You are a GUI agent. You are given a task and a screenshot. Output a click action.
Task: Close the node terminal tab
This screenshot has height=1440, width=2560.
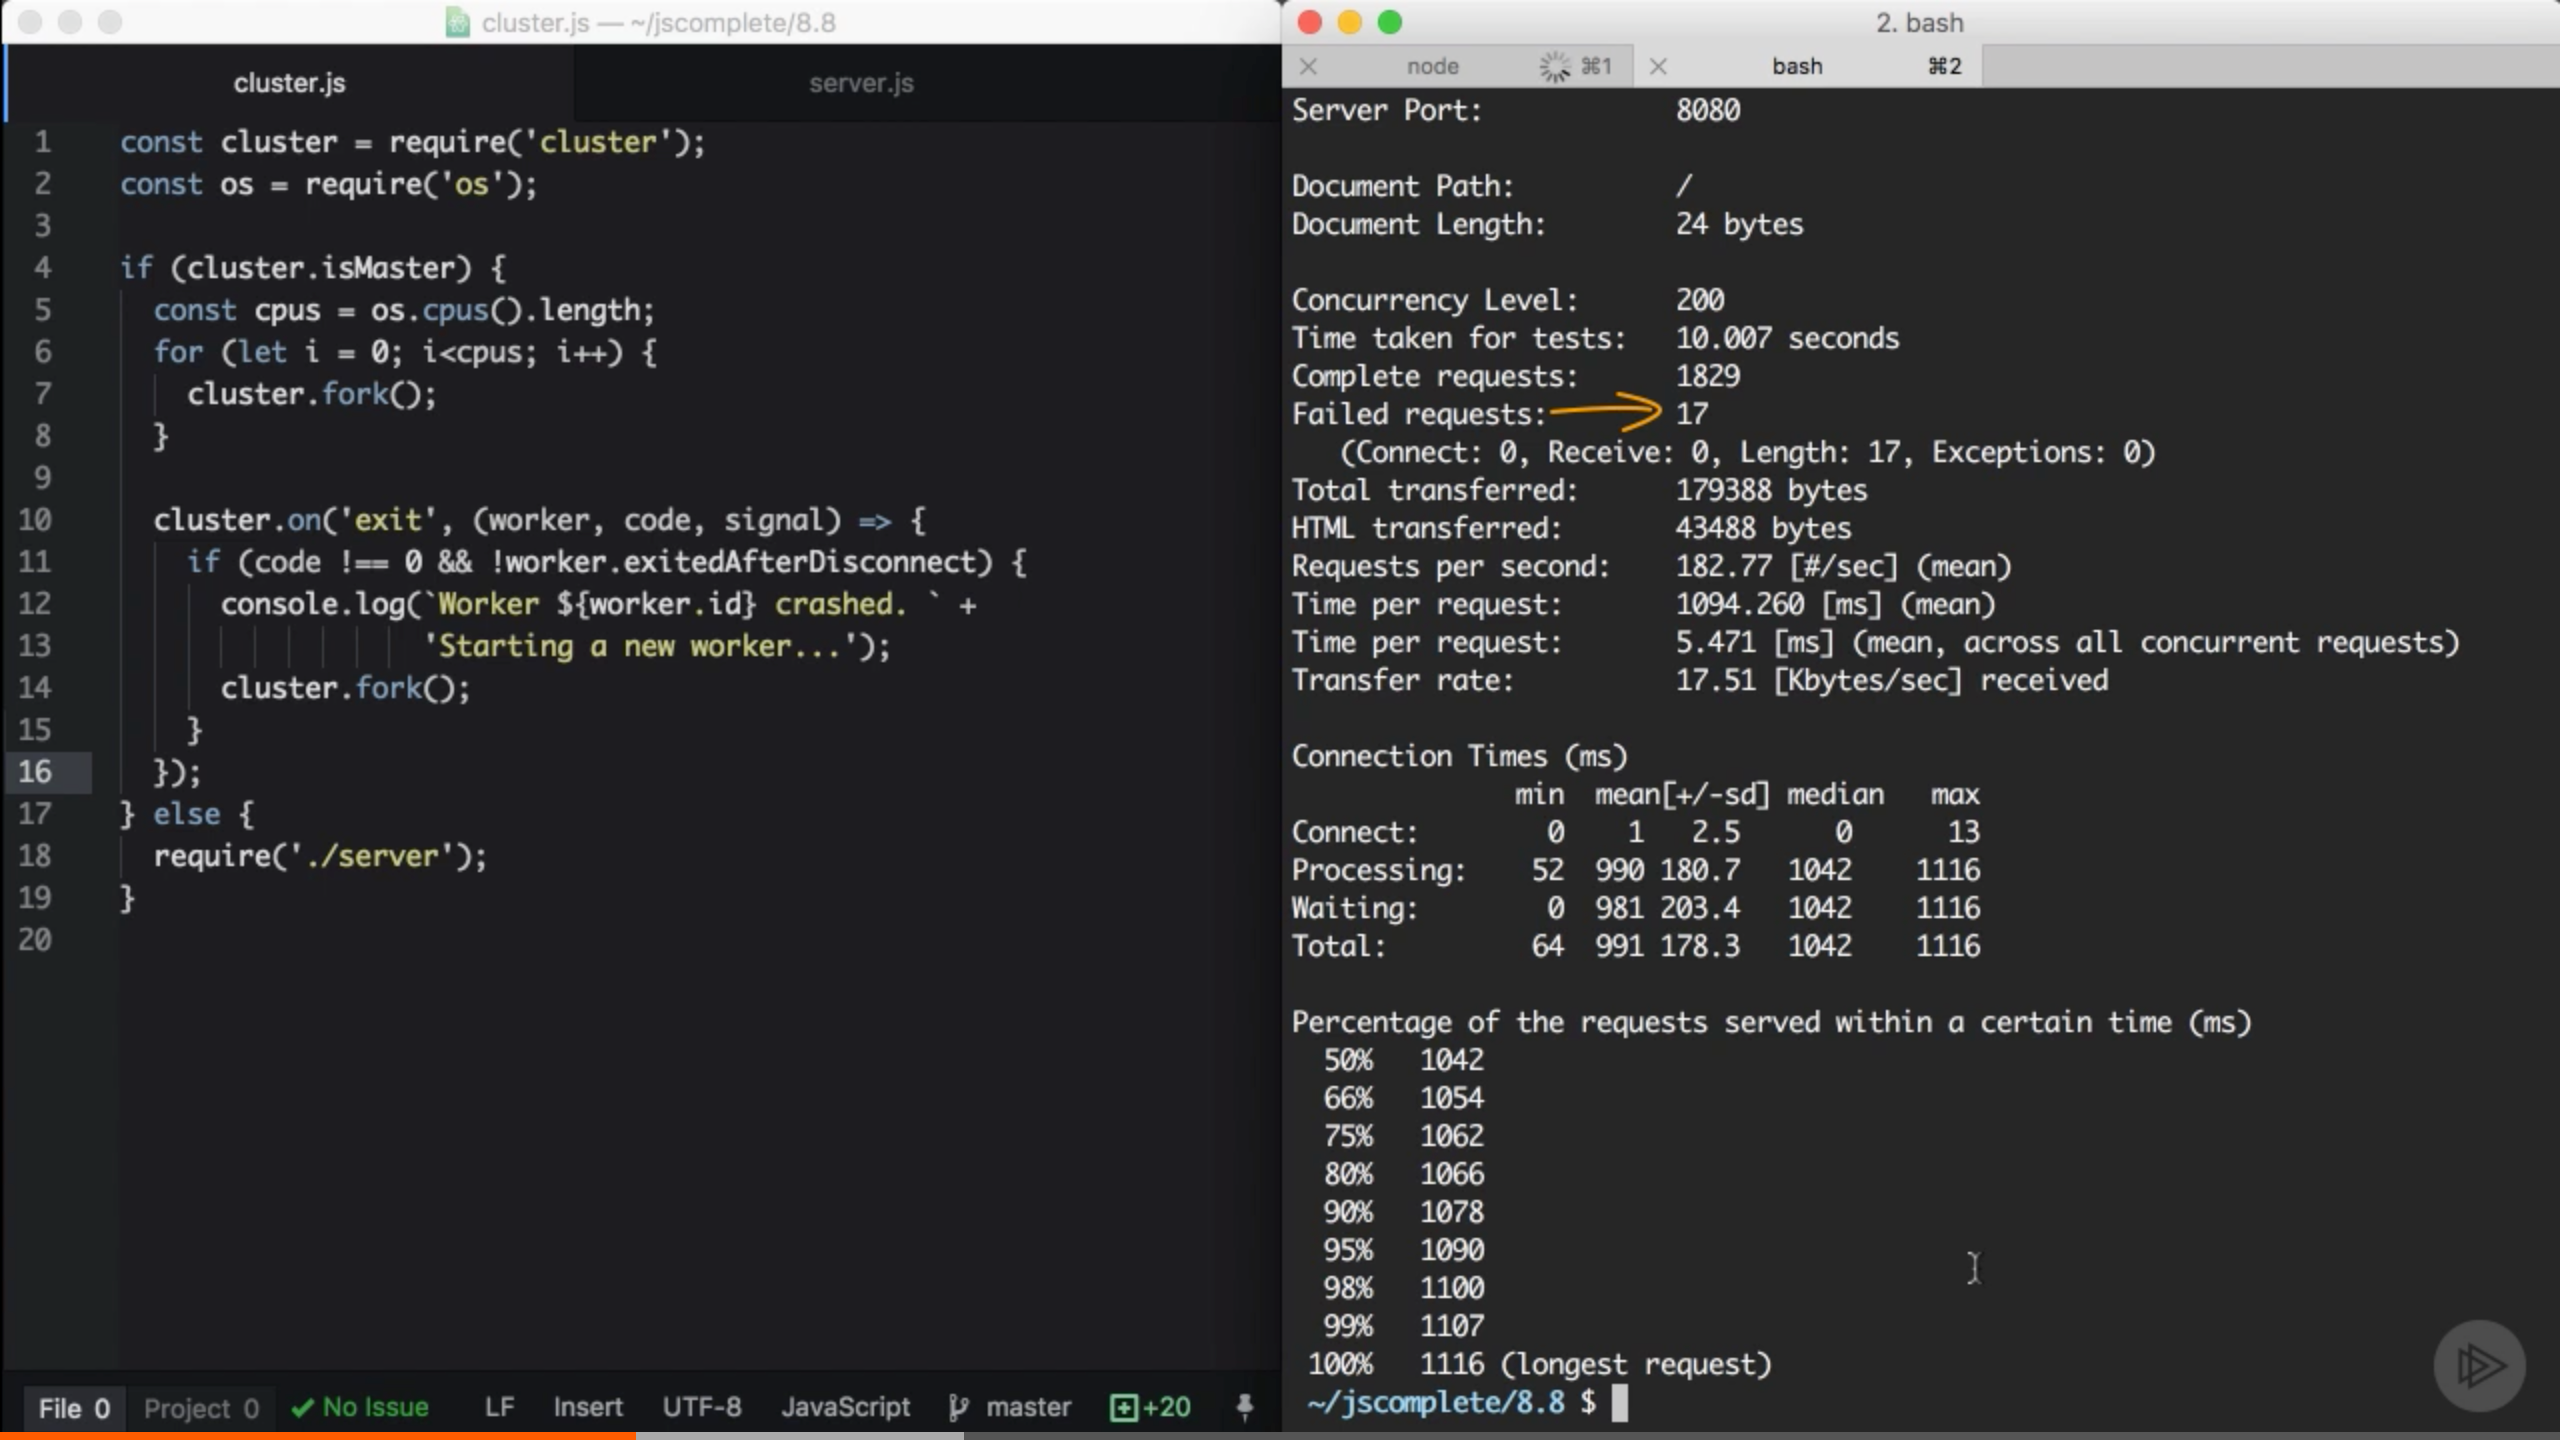(x=1308, y=66)
